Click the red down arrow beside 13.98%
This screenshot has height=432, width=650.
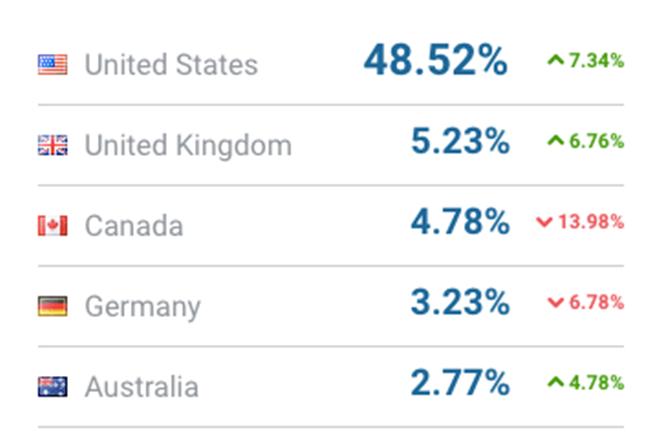pos(544,222)
